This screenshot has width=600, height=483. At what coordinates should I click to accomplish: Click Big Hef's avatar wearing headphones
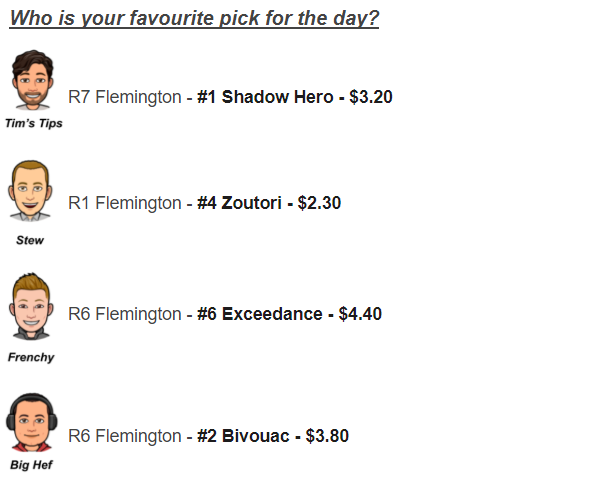[x=32, y=422]
